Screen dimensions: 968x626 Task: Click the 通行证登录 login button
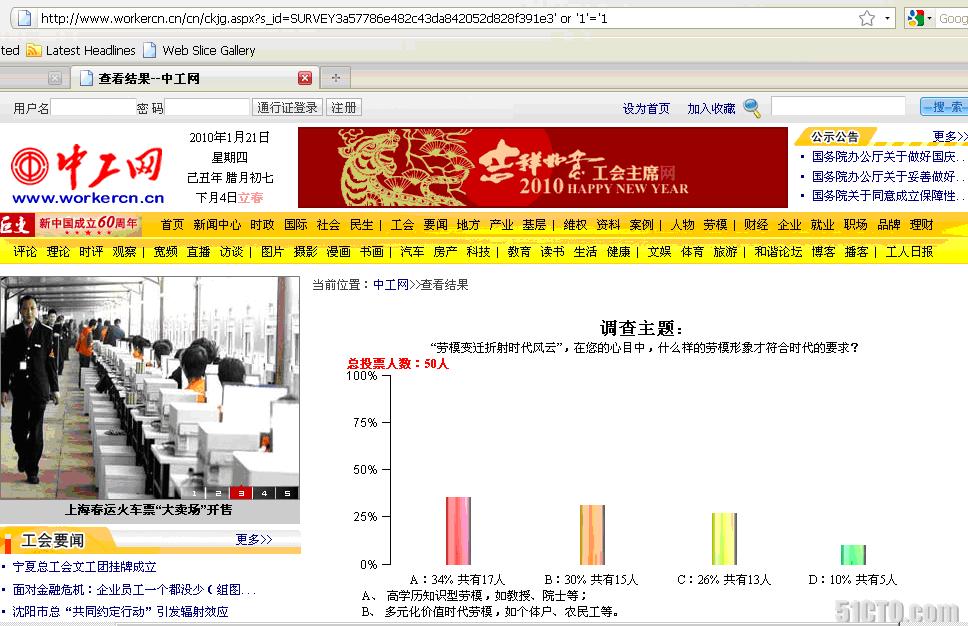[x=287, y=107]
